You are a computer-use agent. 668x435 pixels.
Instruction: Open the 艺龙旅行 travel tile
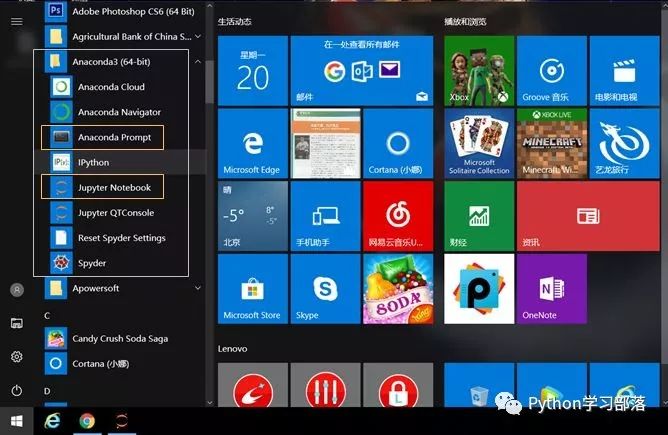click(x=625, y=143)
